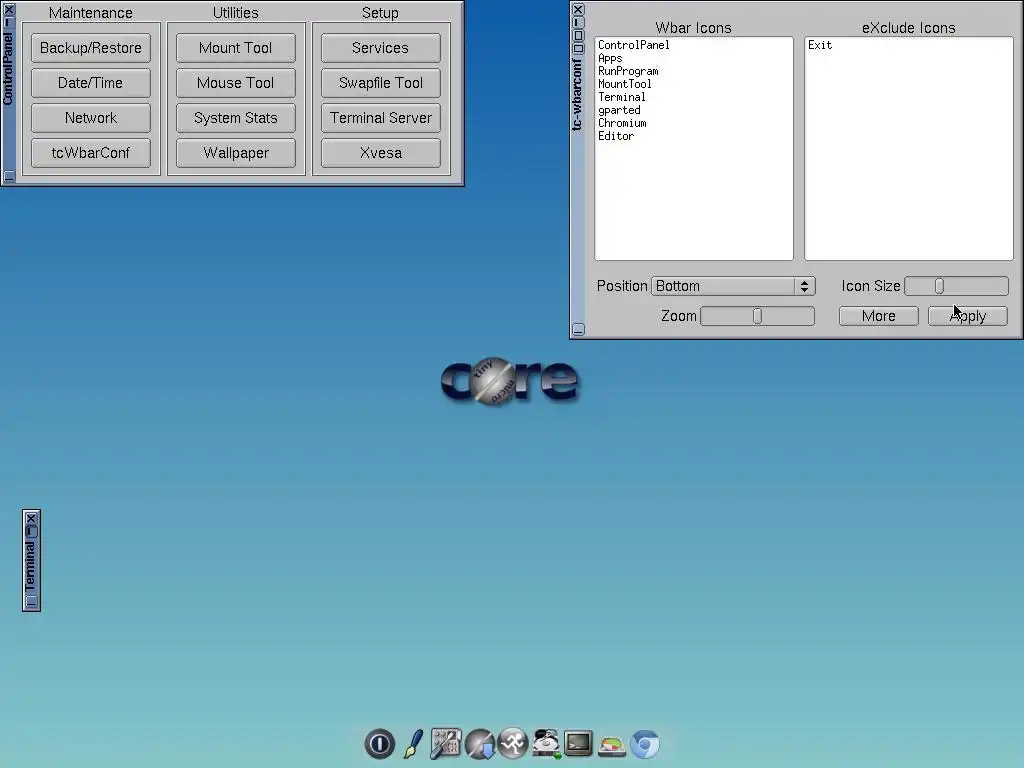This screenshot has height=768, width=1024.
Task: Open Services in Setup column
Action: pos(381,48)
